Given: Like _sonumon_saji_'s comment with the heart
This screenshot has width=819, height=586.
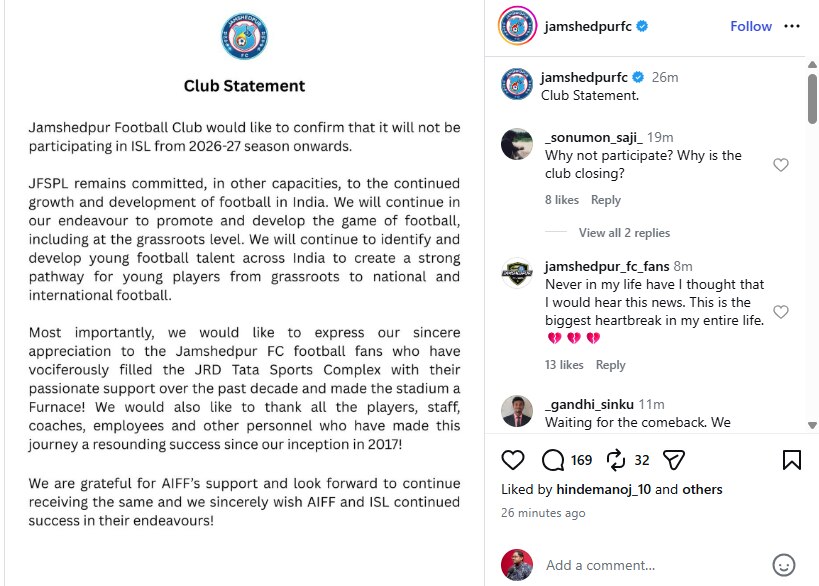Looking at the screenshot, I should [780, 165].
